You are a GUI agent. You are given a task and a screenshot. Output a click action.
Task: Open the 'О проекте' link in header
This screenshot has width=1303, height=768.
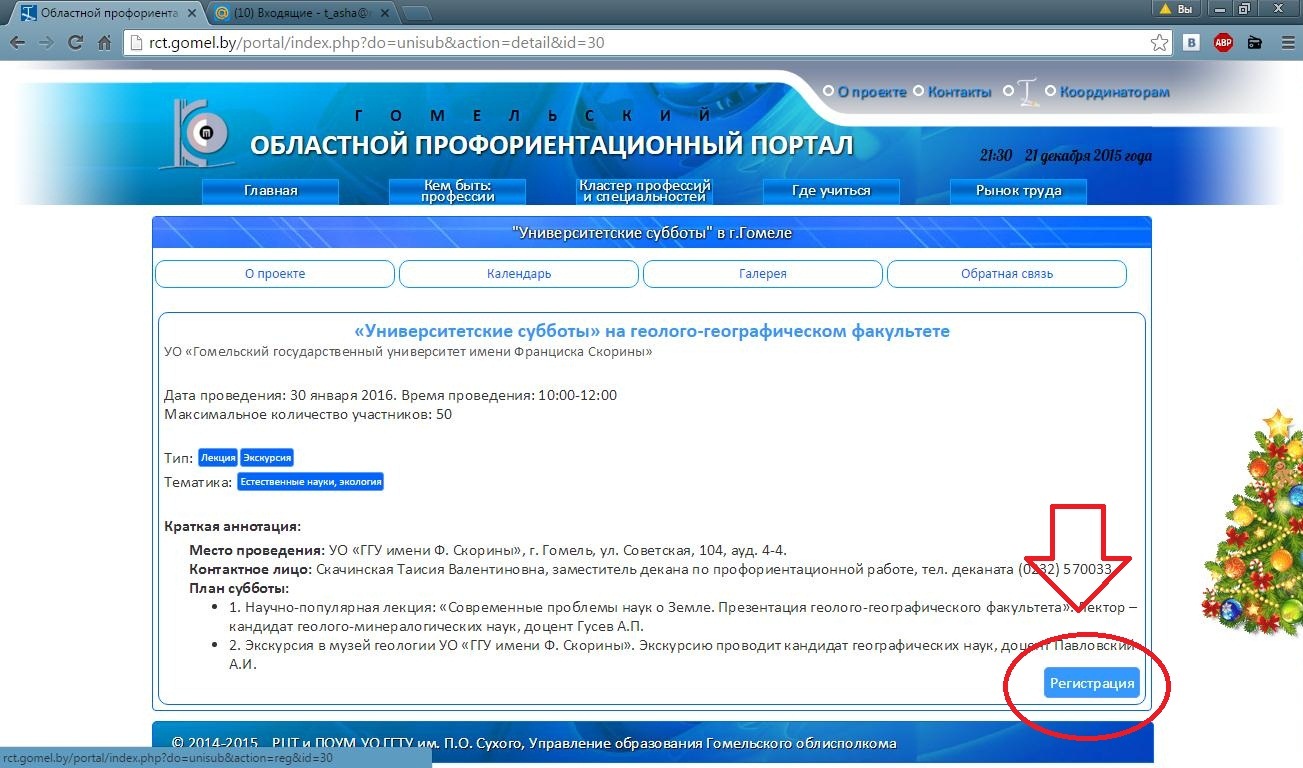click(872, 92)
